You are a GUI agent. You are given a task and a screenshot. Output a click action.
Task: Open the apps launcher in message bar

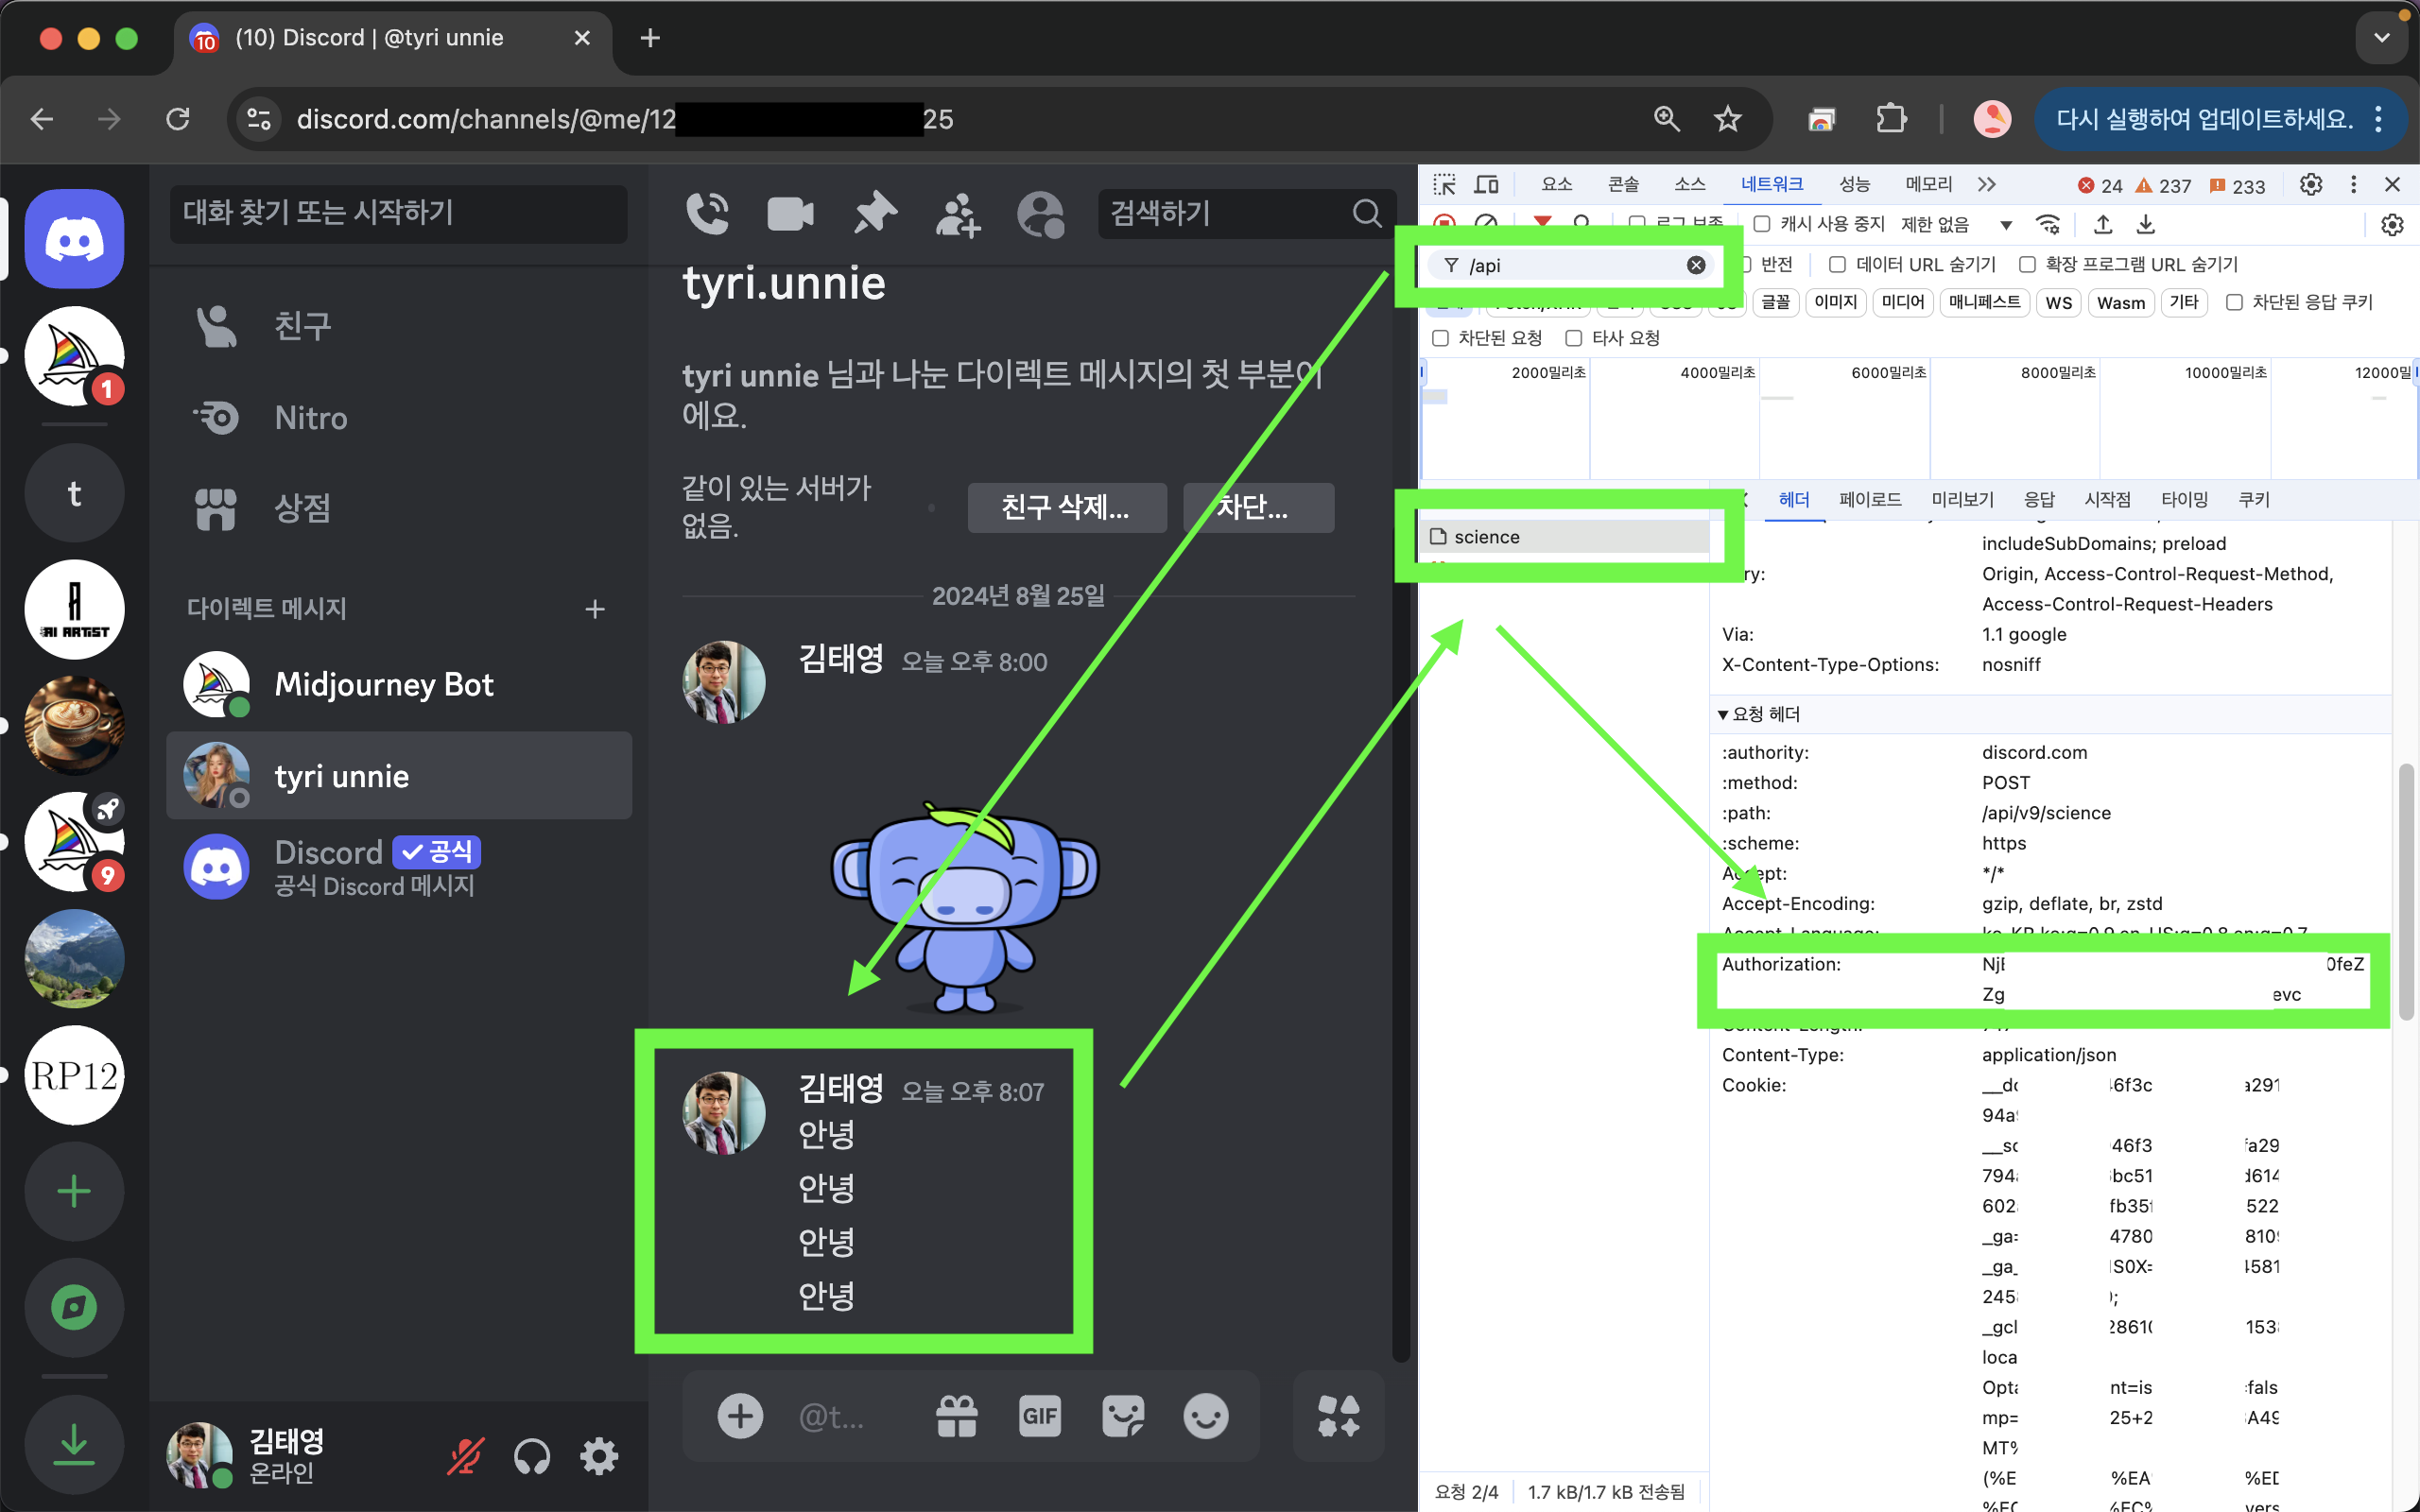1338,1416
